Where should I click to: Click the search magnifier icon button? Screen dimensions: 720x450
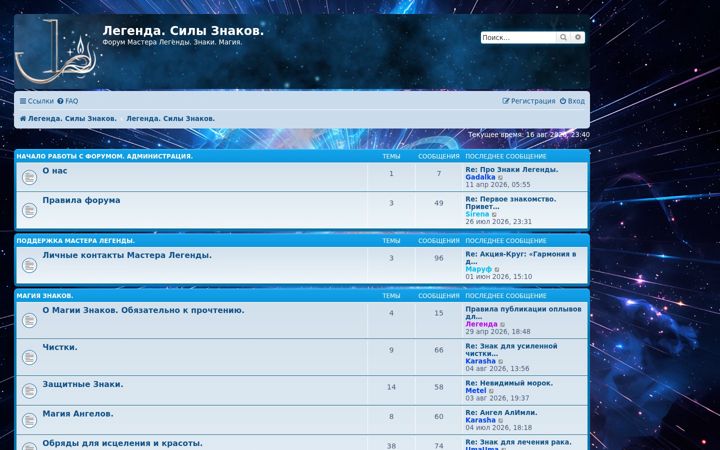[563, 38]
